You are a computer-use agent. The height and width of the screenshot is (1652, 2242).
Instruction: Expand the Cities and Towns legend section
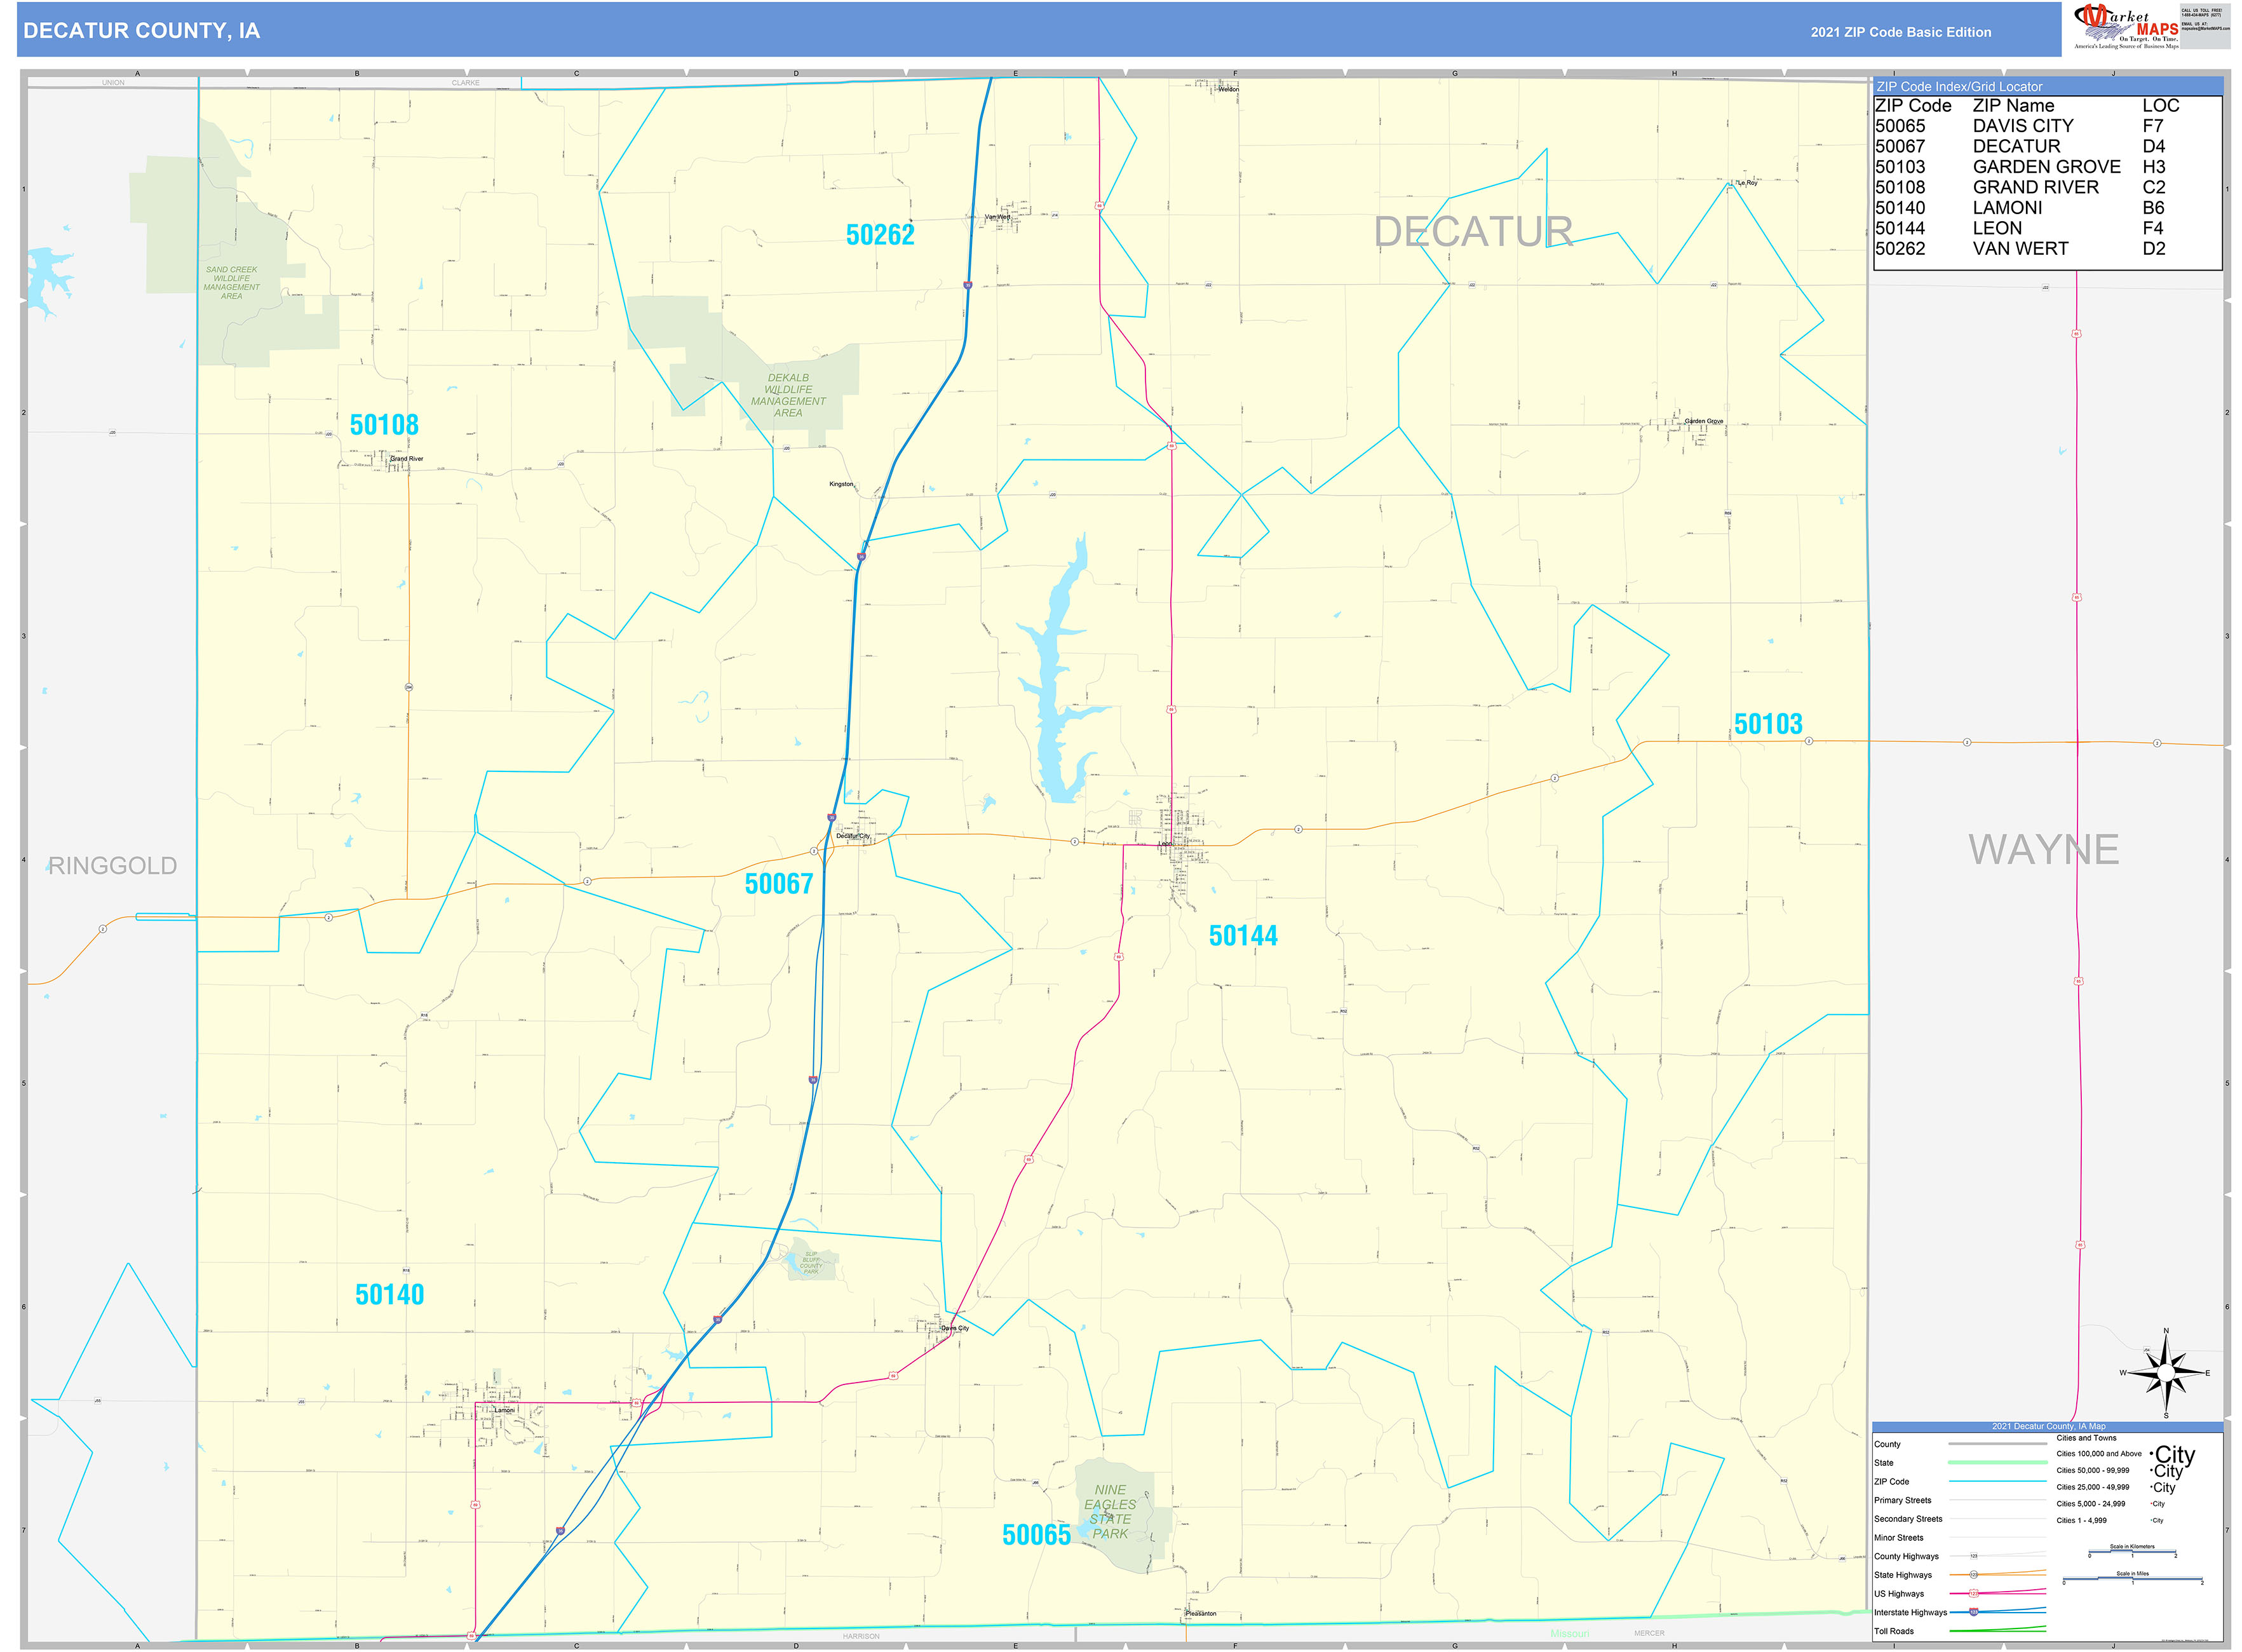coord(2086,1438)
